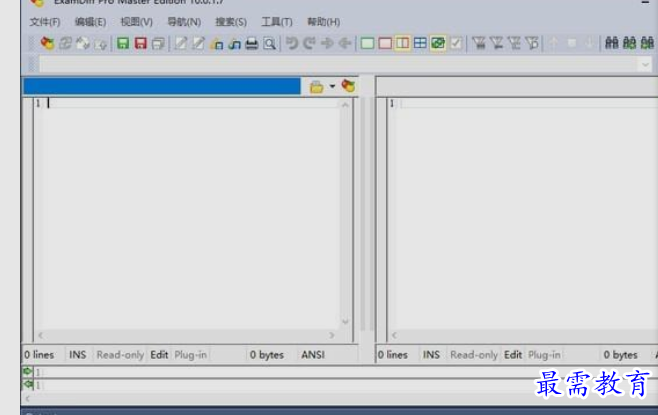Click the fruit compare icon beside left path
This screenshot has height=415, width=658.
[348, 86]
